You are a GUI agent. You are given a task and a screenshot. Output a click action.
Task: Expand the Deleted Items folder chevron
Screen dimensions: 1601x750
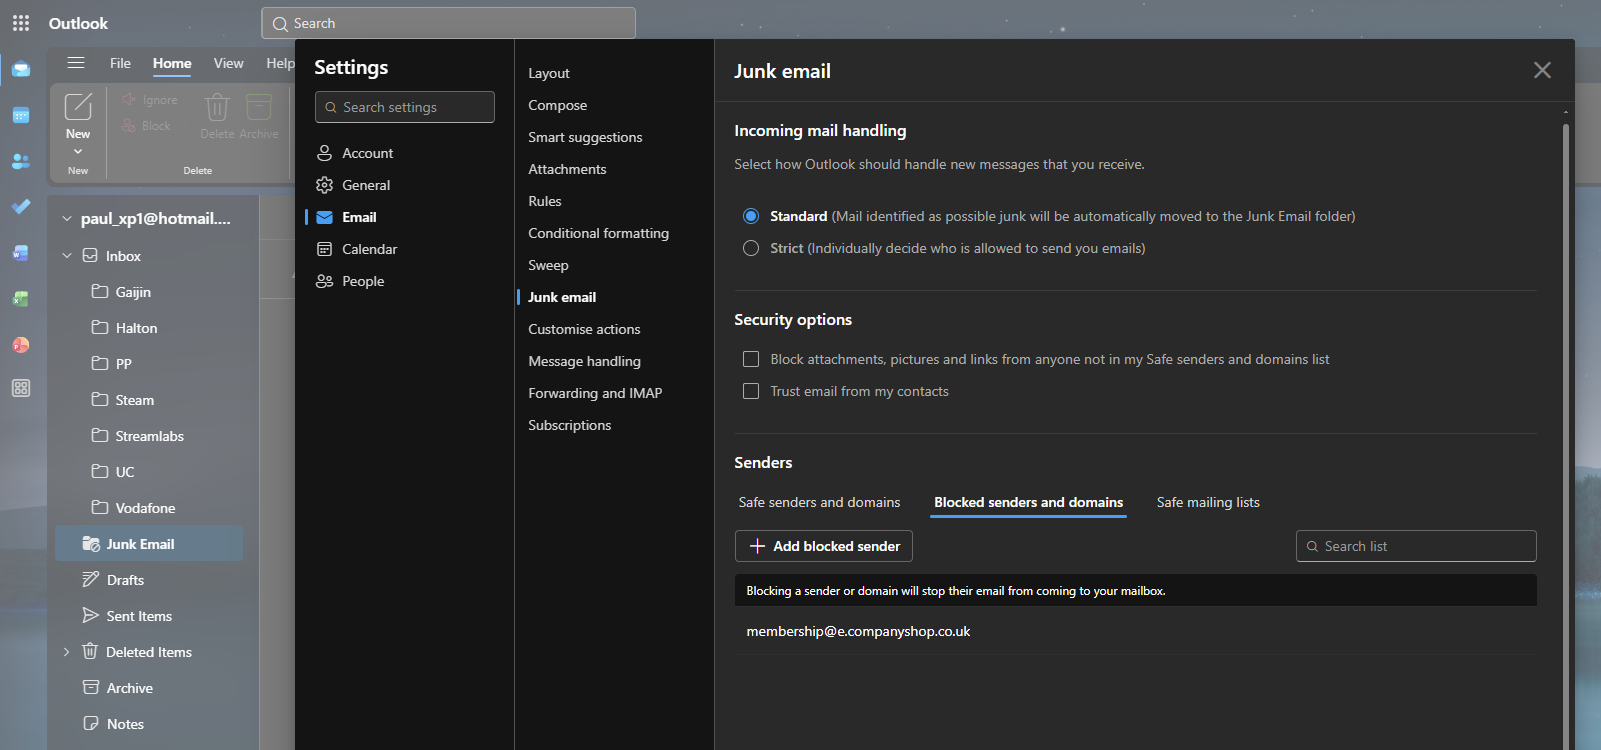pyautogui.click(x=67, y=652)
